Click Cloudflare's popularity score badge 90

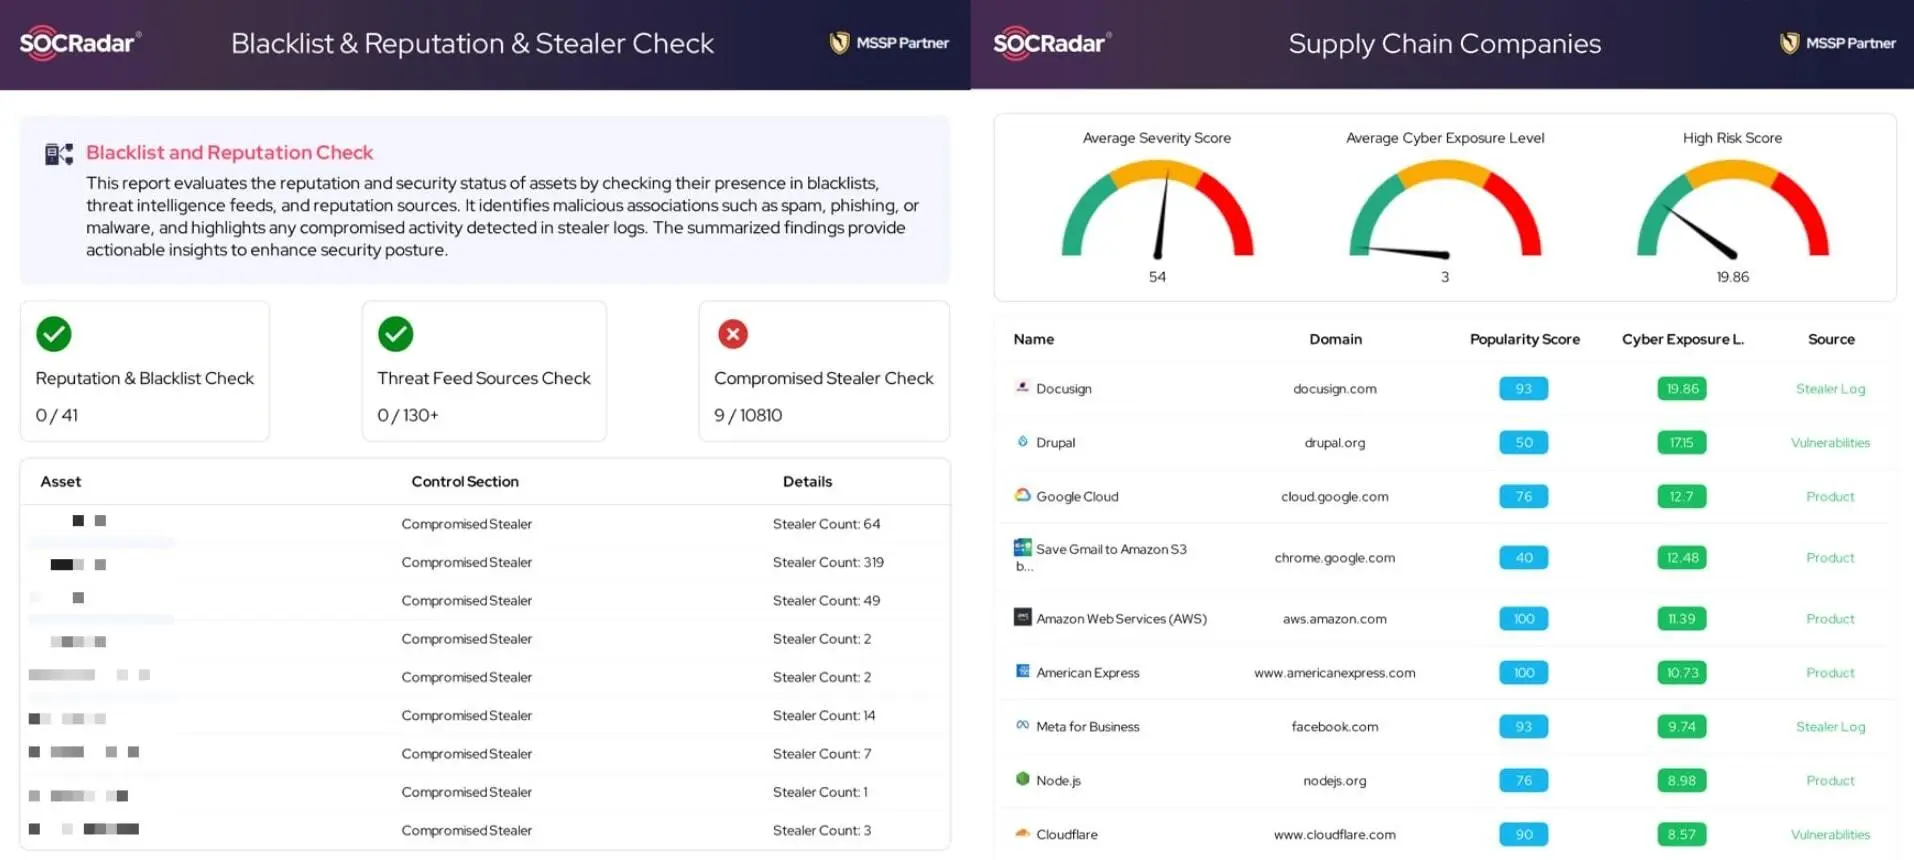(1524, 835)
